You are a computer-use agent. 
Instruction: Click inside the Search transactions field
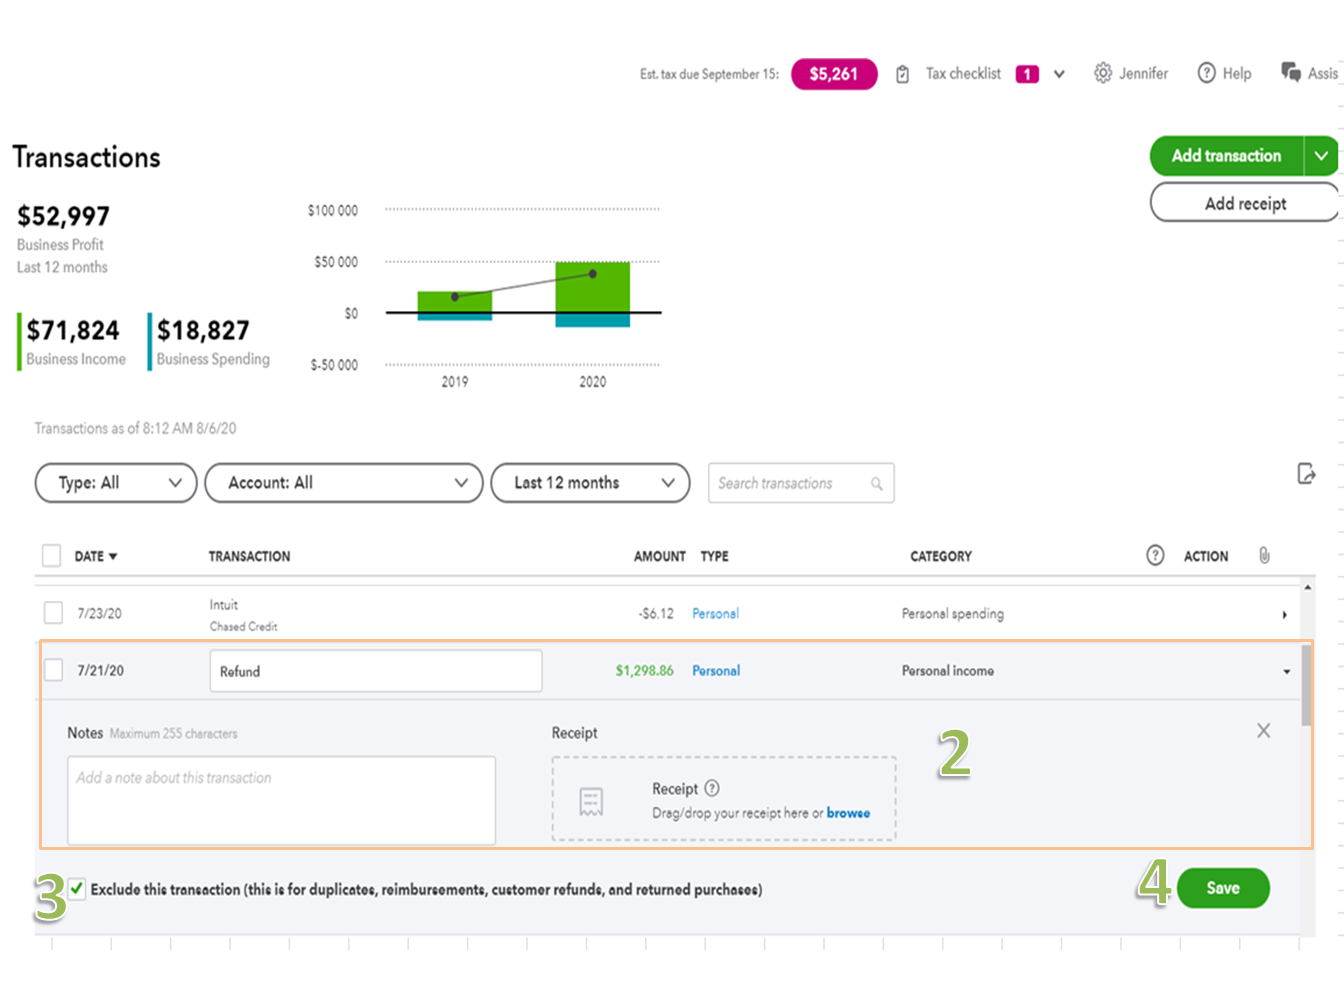(790, 483)
